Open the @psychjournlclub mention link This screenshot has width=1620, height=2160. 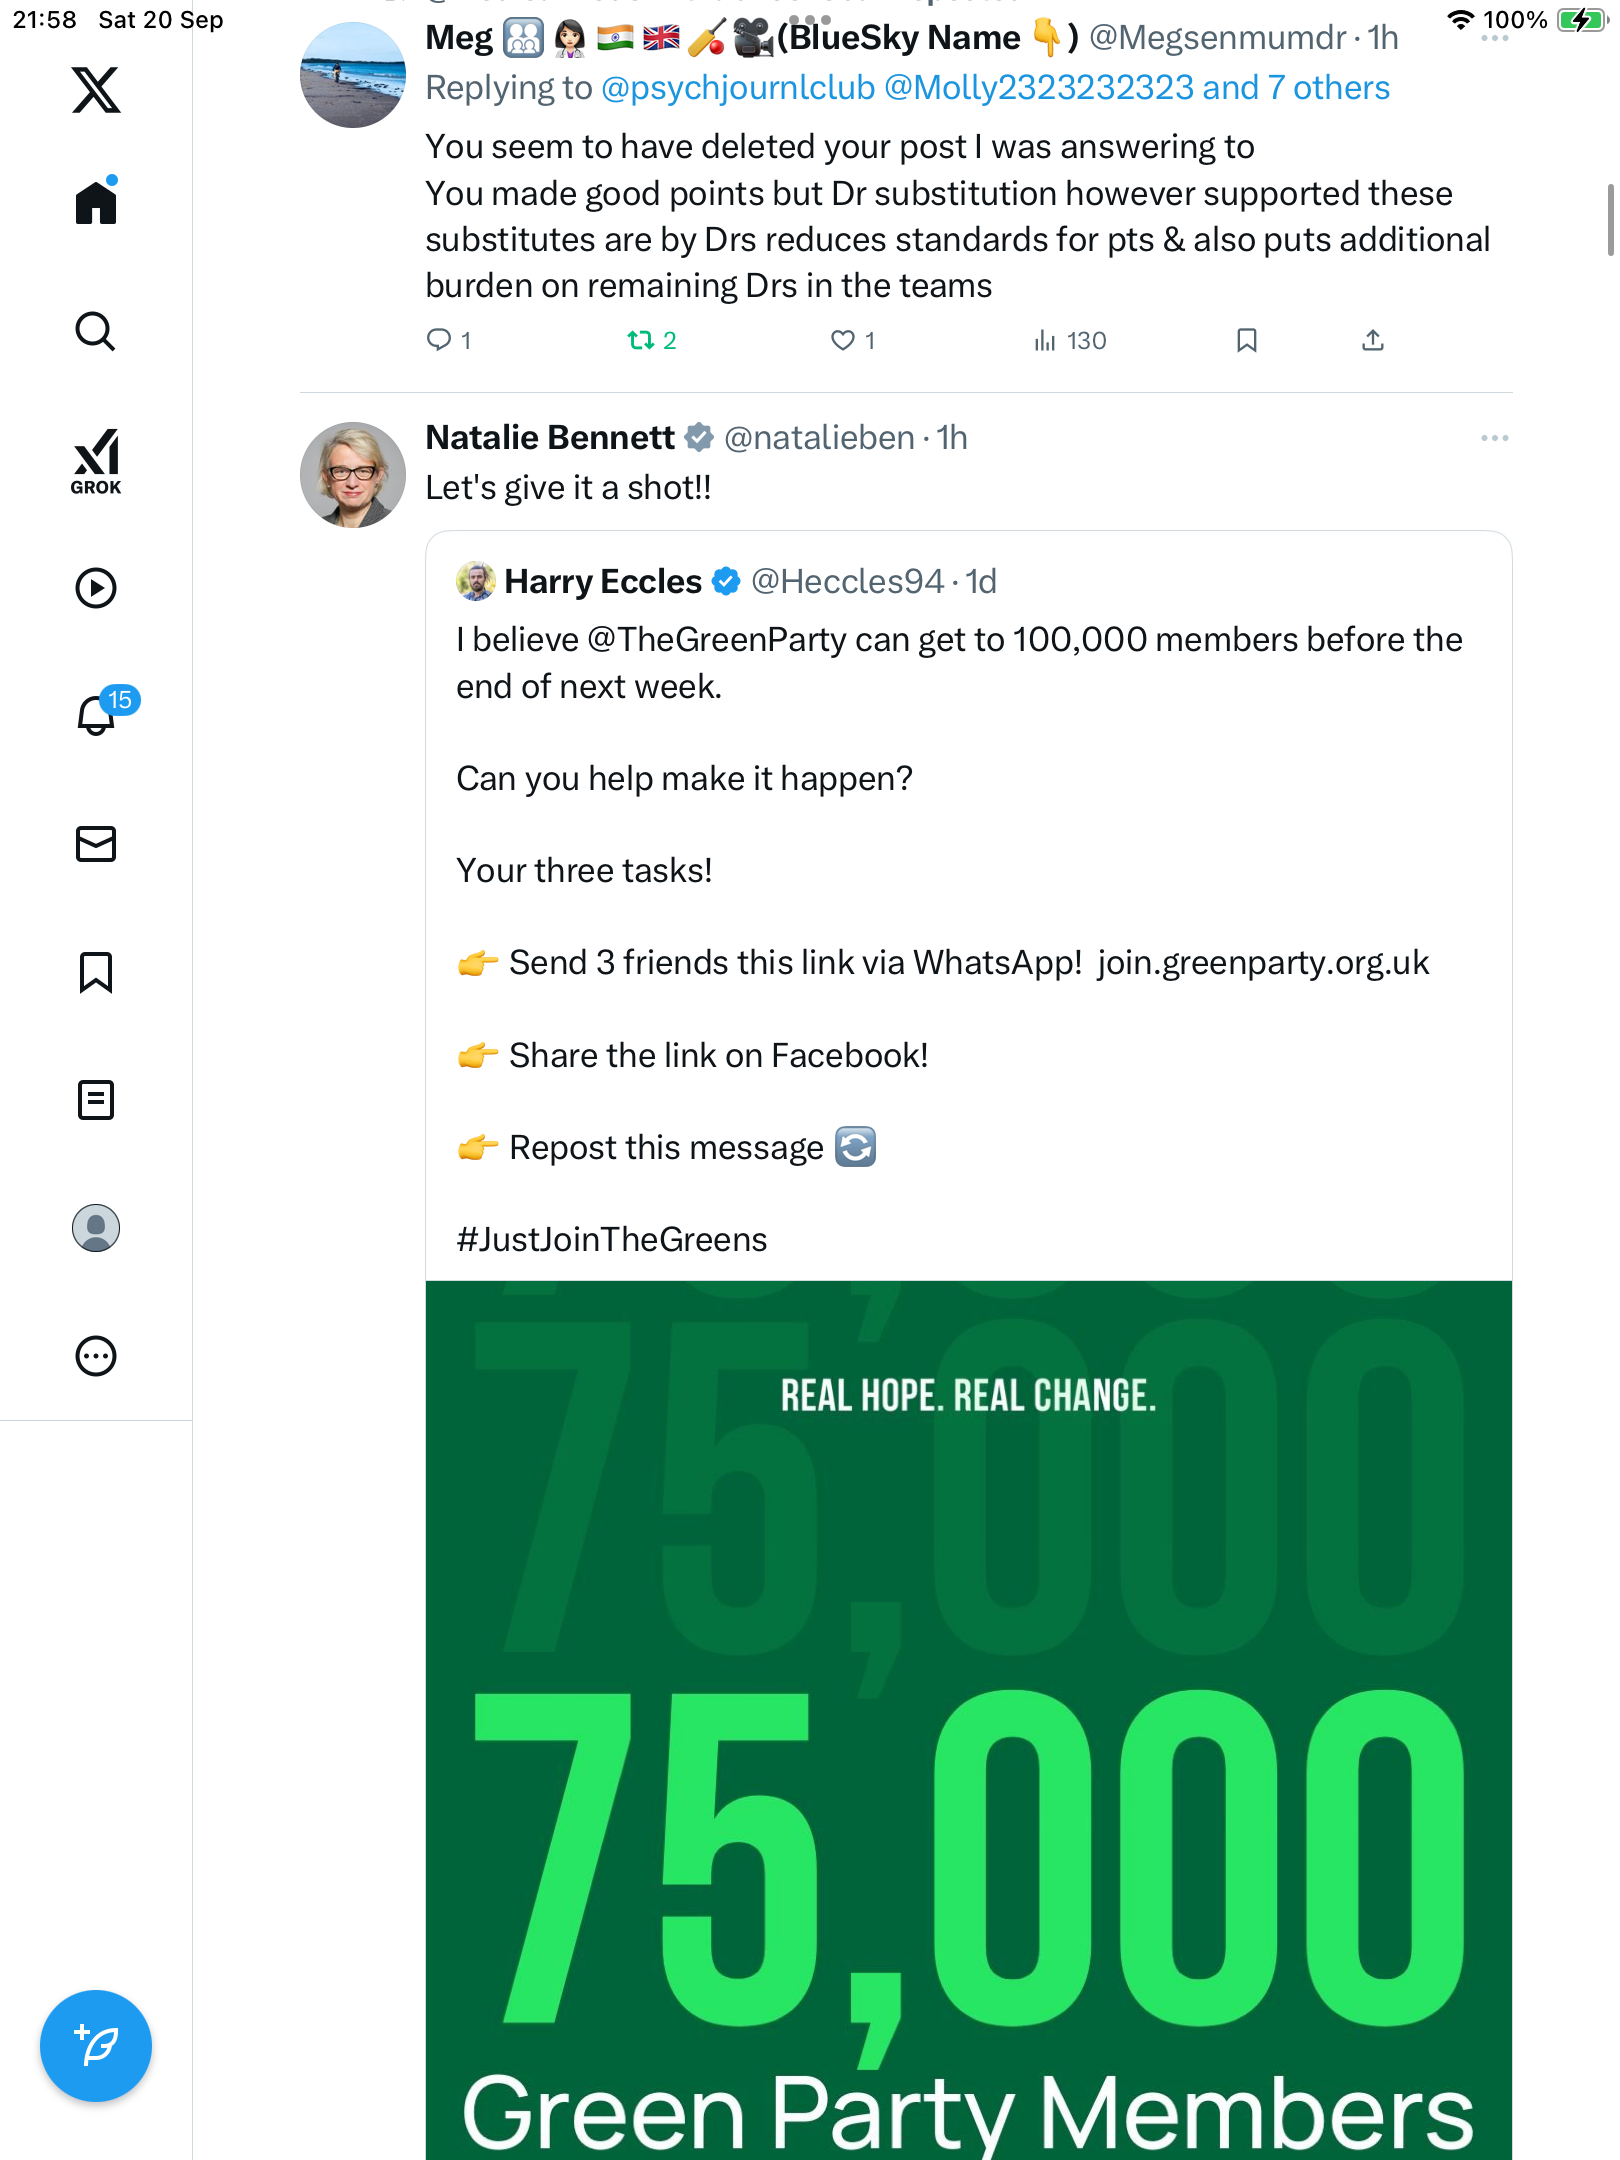point(738,88)
